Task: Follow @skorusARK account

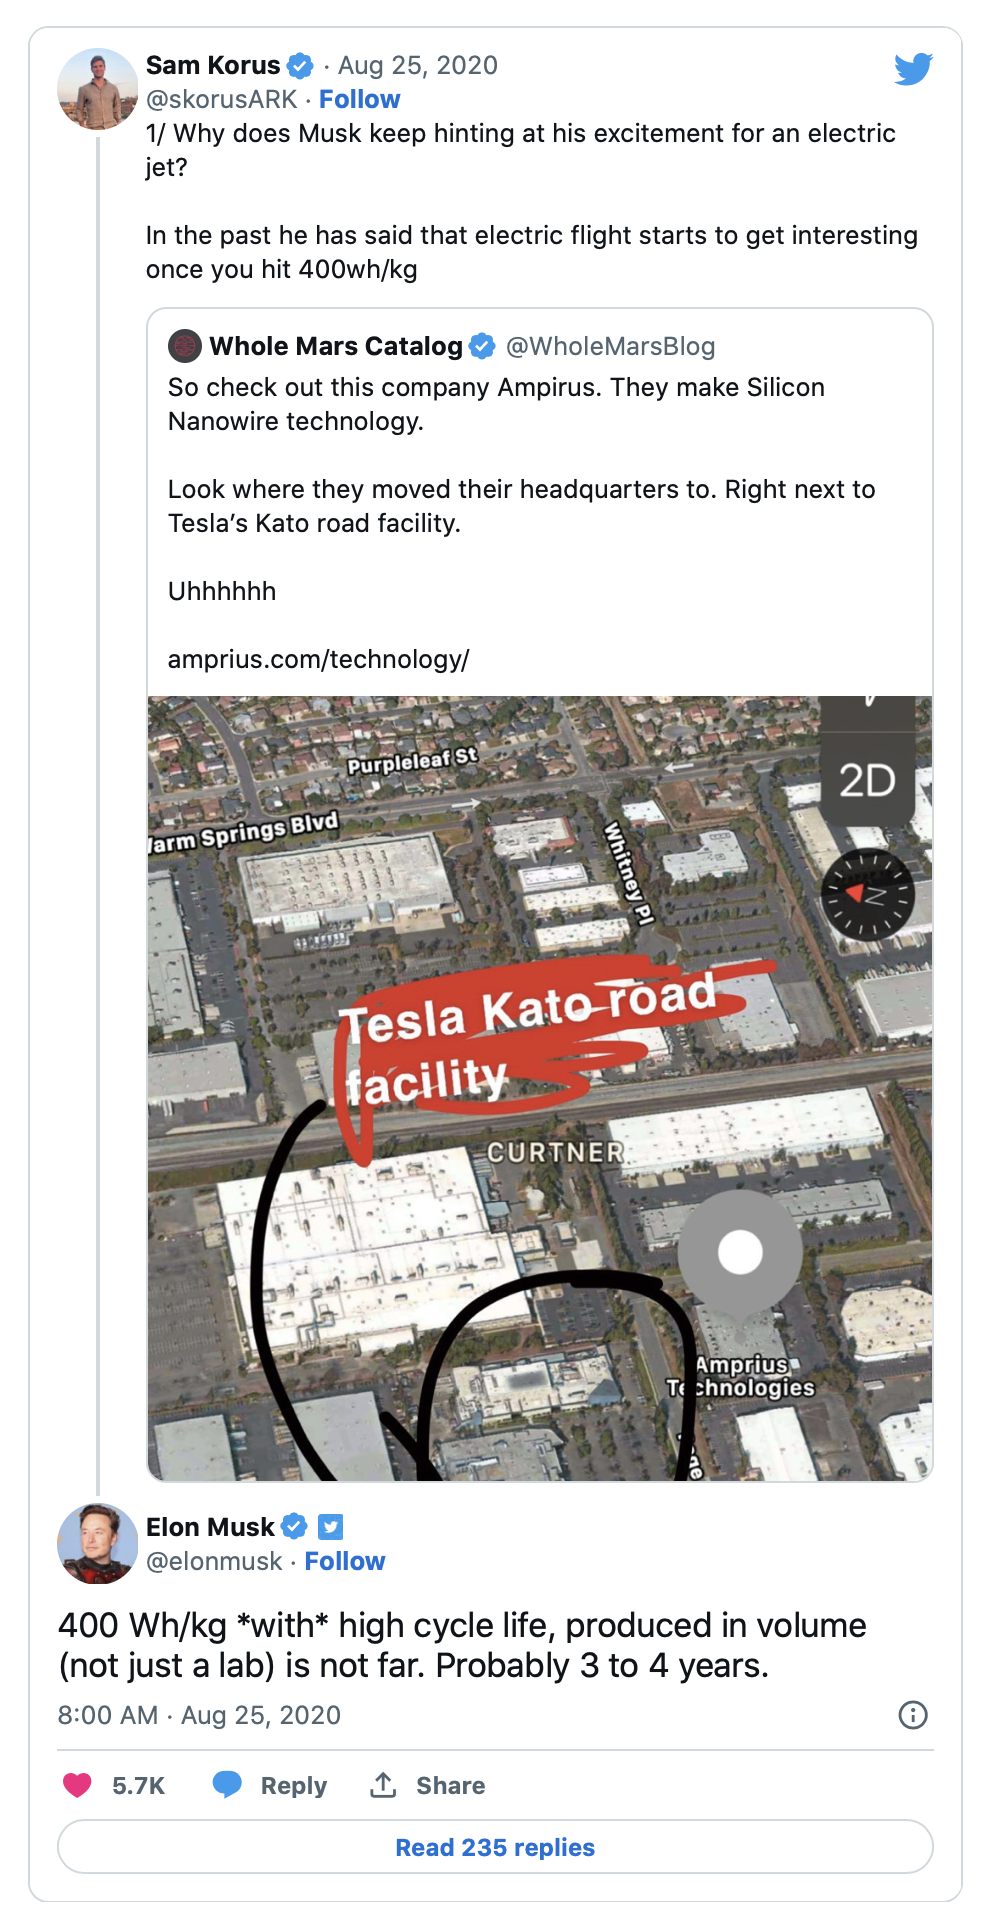Action: [359, 99]
